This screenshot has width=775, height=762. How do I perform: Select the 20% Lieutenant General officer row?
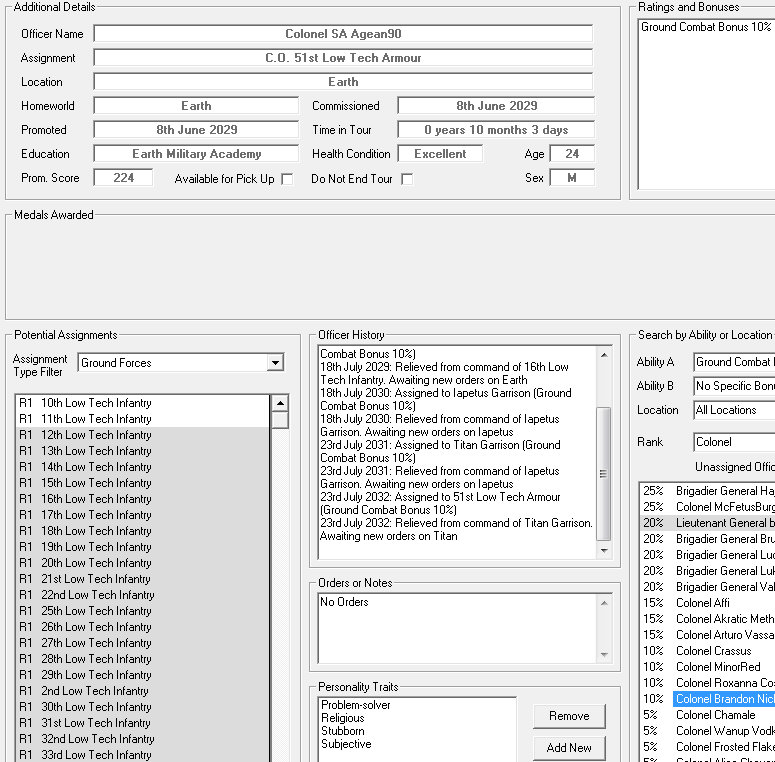(x=708, y=523)
